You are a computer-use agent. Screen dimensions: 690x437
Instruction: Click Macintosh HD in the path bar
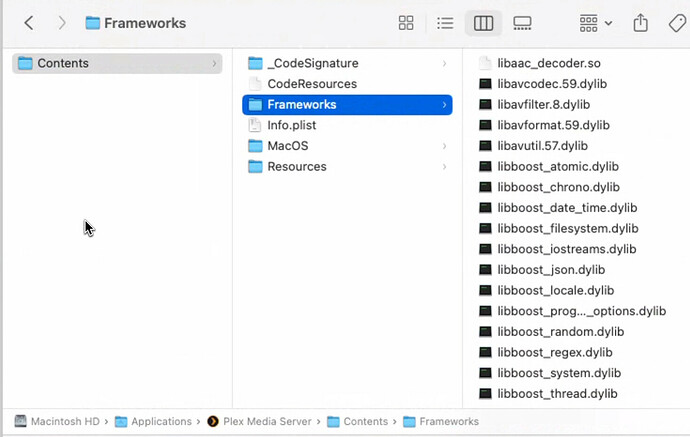[66, 422]
